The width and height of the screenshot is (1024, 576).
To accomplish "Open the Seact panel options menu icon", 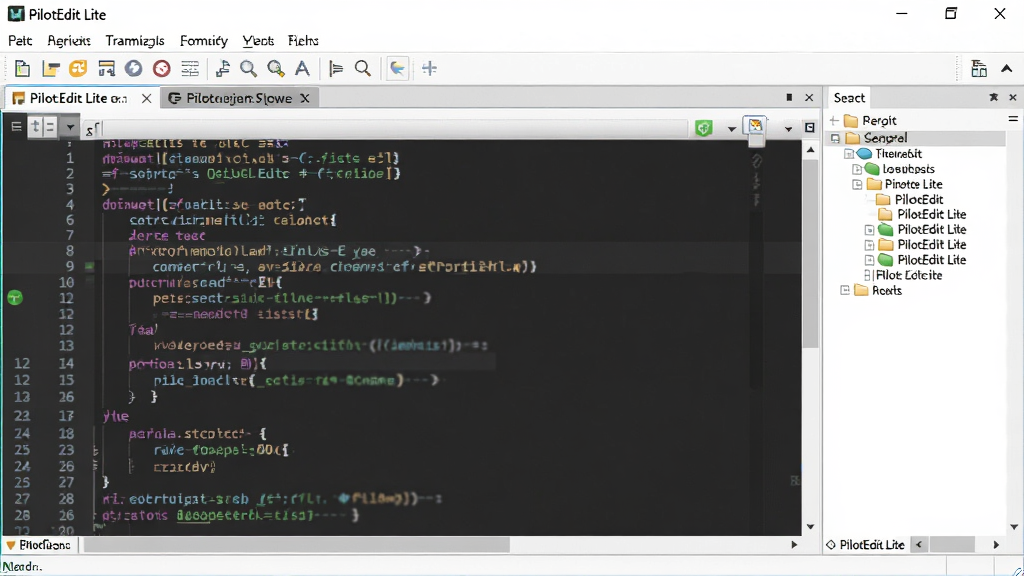I will pyautogui.click(x=1013, y=119).
